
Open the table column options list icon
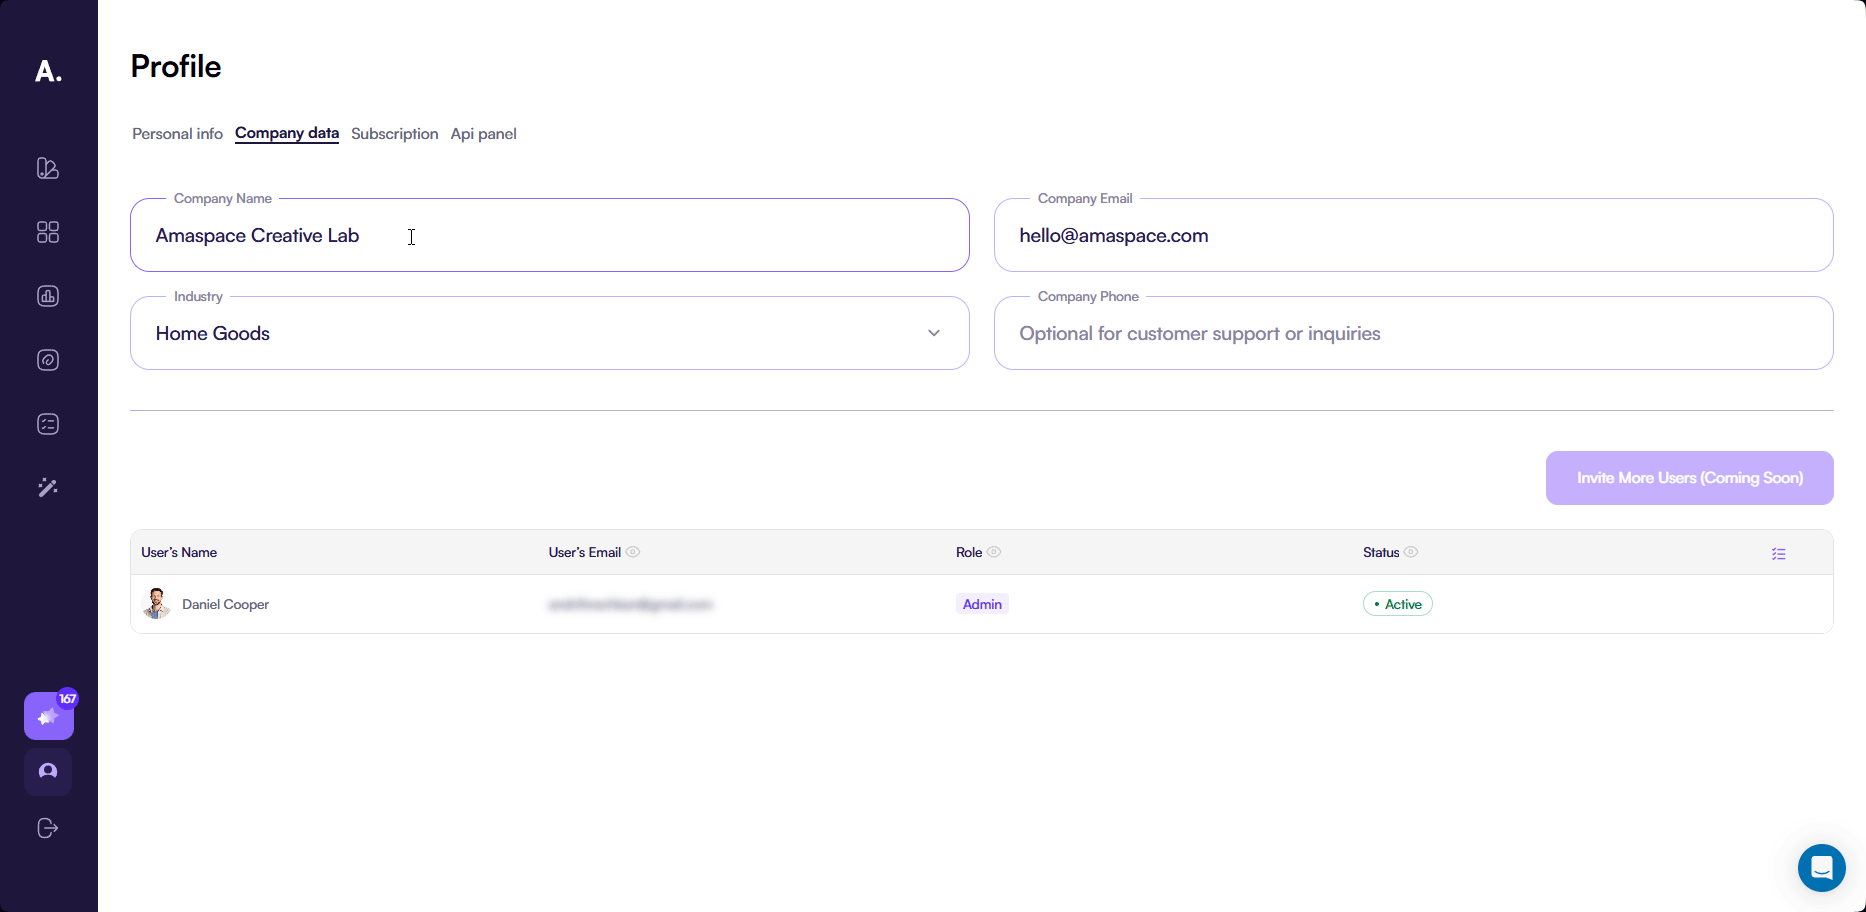click(1778, 553)
